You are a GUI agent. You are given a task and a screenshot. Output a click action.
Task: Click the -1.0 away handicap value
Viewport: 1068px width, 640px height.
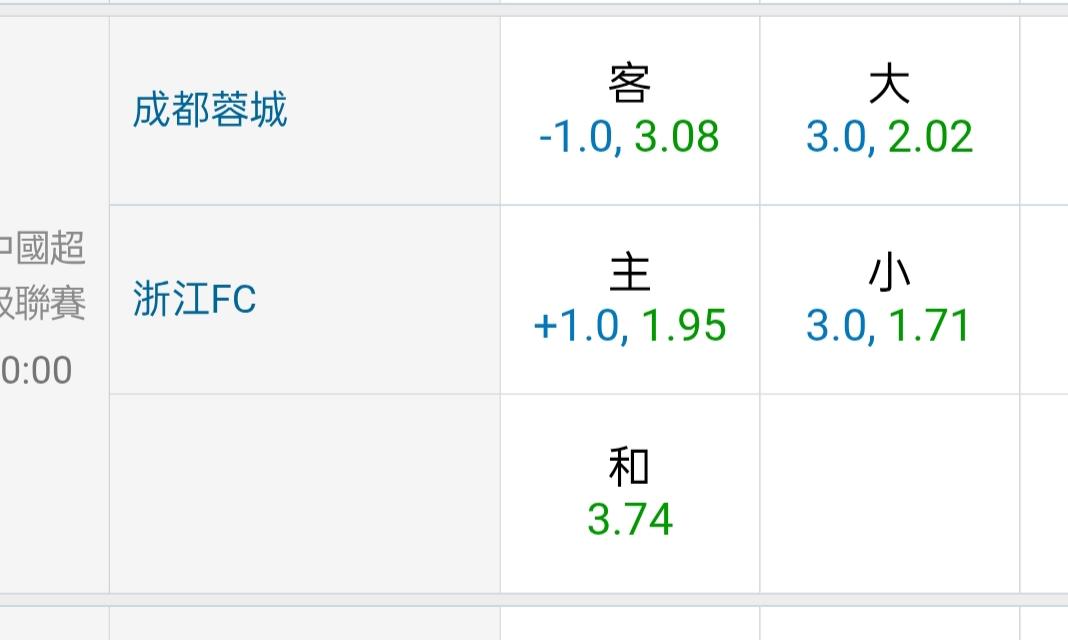click(x=575, y=137)
